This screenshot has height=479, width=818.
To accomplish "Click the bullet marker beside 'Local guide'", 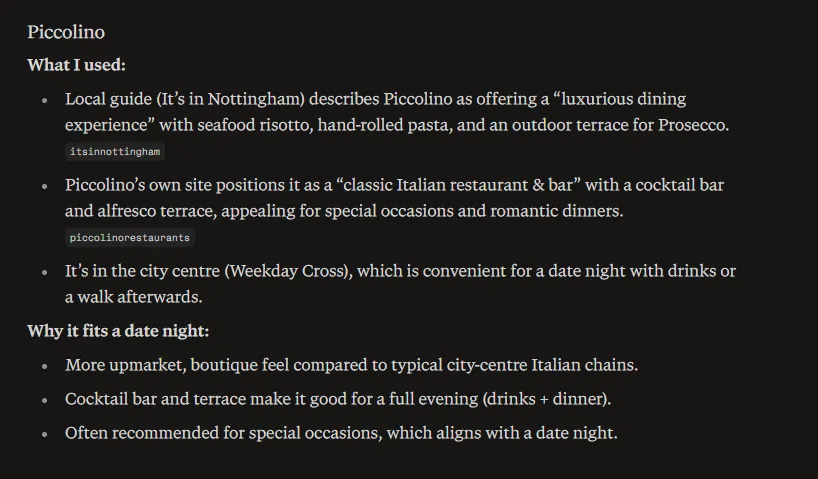I will pyautogui.click(x=45, y=100).
